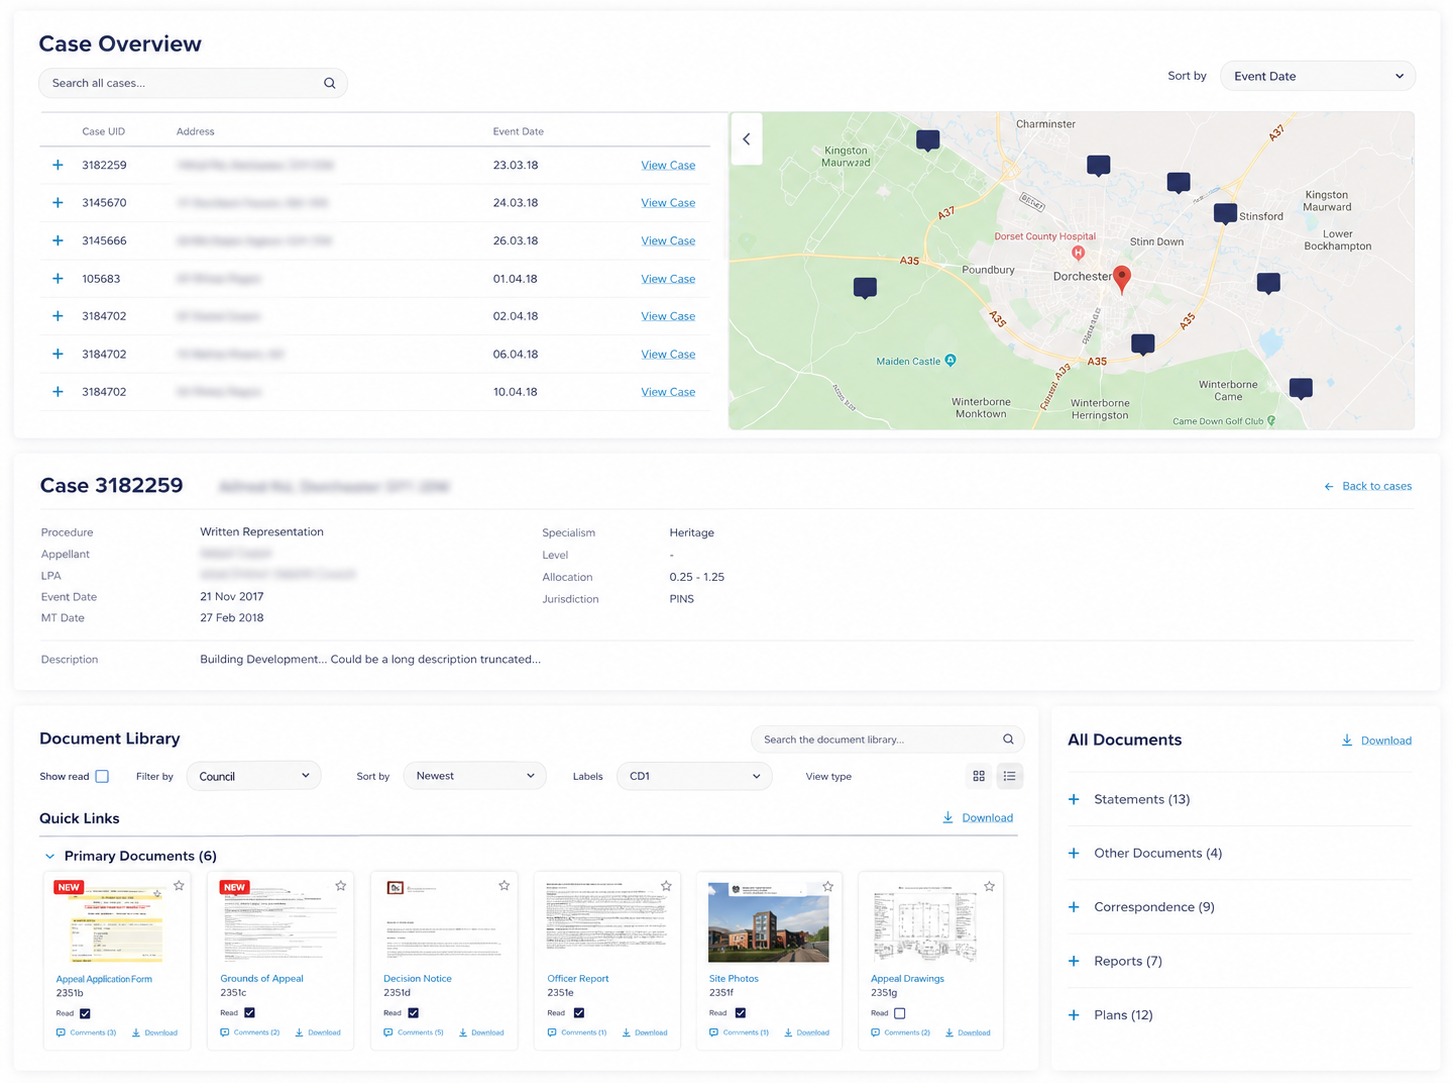Click the search icon in case search
The image size is (1453, 1083).
[x=329, y=83]
